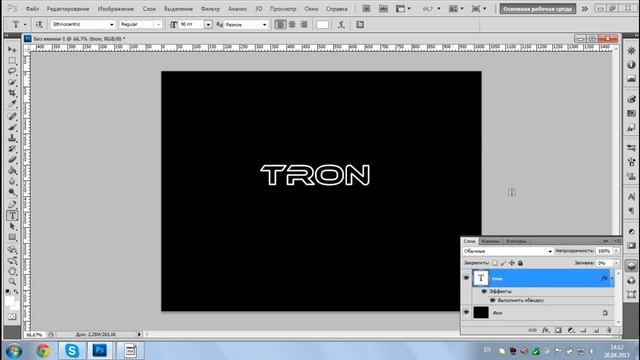Toggle lock image pixels
Image resolution: width=640 pixels, height=360 pixels.
click(503, 263)
